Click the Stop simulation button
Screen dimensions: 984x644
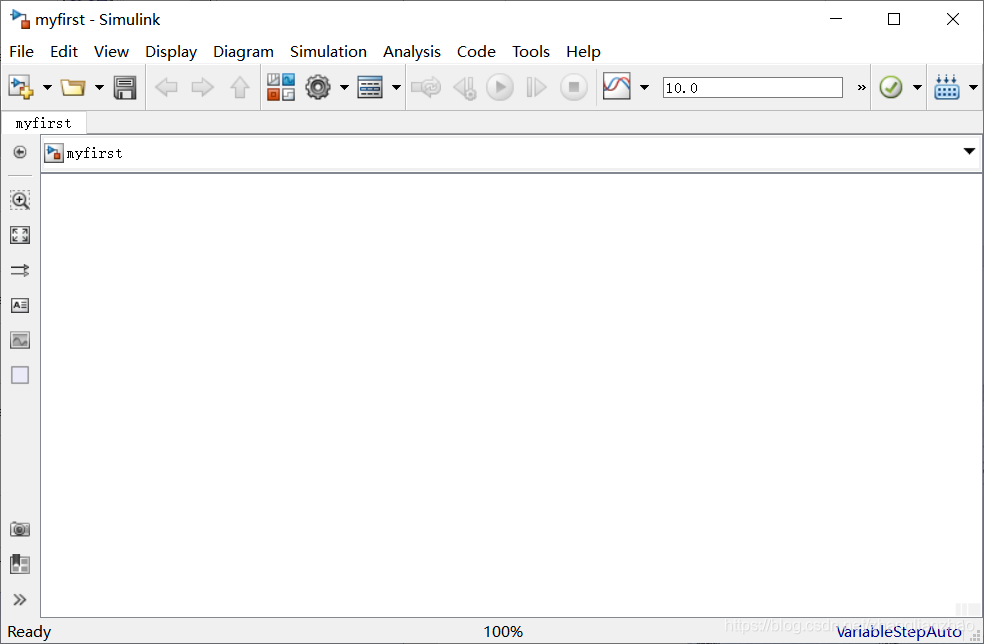point(574,87)
